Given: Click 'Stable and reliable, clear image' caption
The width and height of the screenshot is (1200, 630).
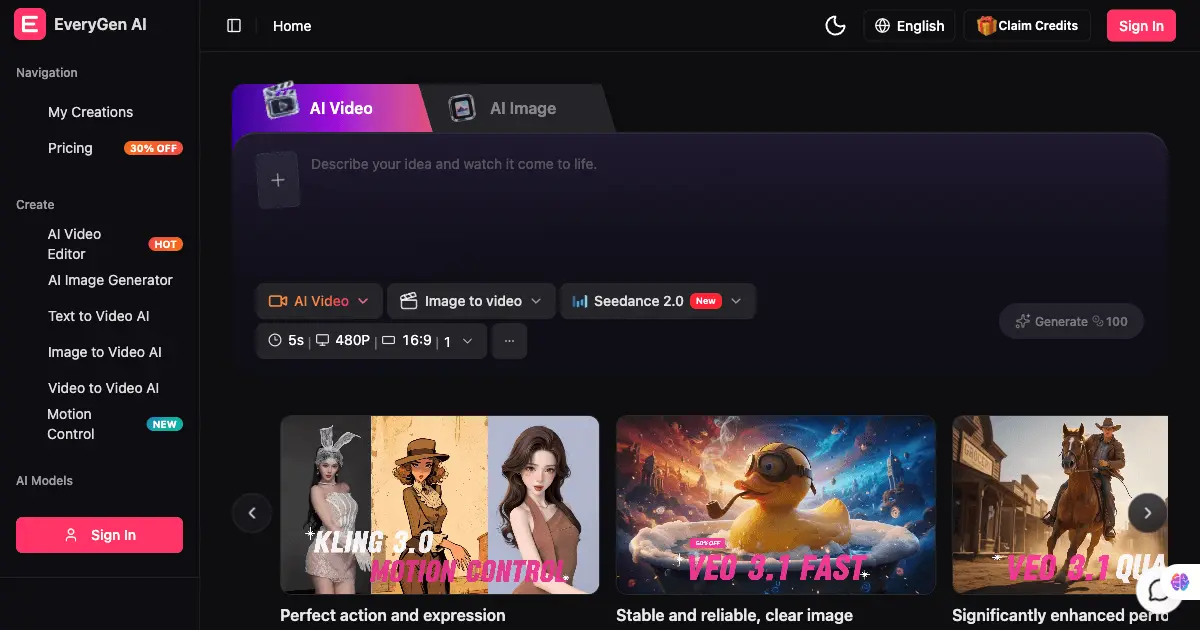Looking at the screenshot, I should pyautogui.click(x=735, y=616).
